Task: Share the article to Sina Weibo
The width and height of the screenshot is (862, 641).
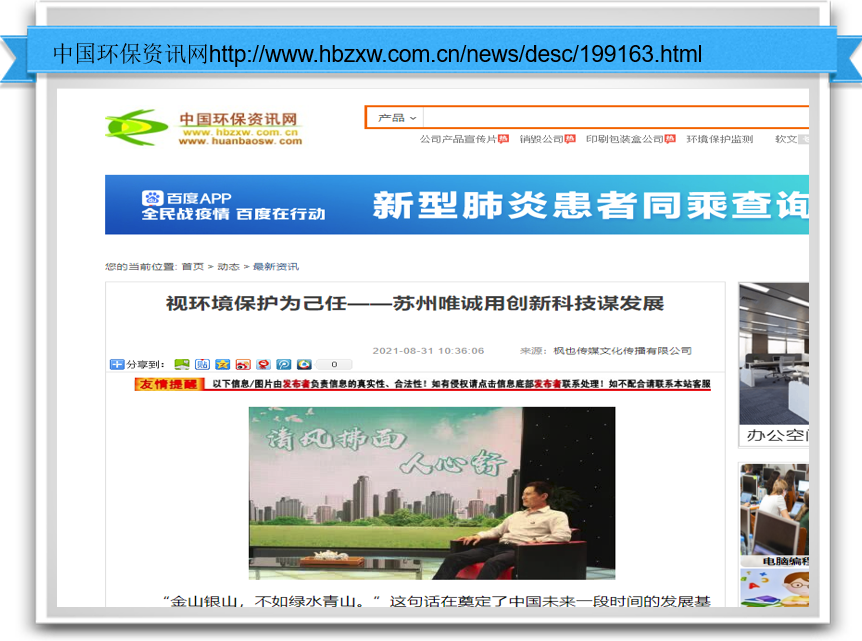Action: coord(243,365)
